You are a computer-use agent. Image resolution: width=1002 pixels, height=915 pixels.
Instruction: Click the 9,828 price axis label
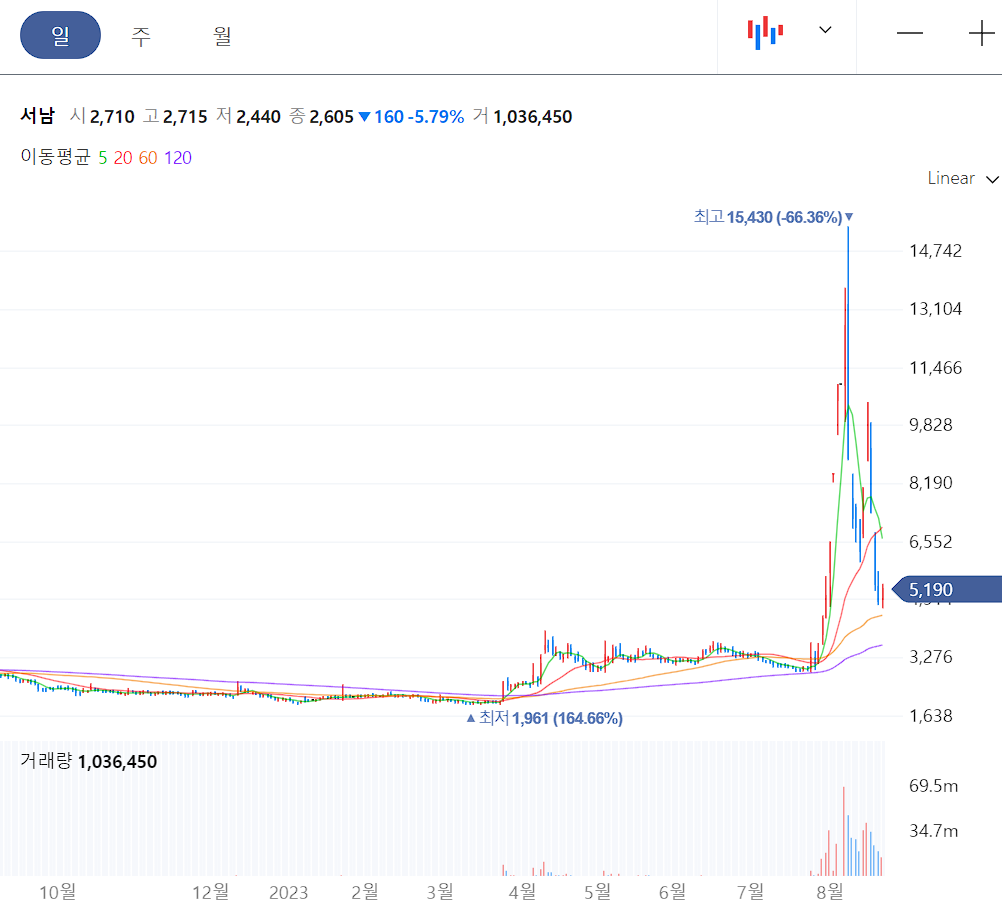pos(930,425)
